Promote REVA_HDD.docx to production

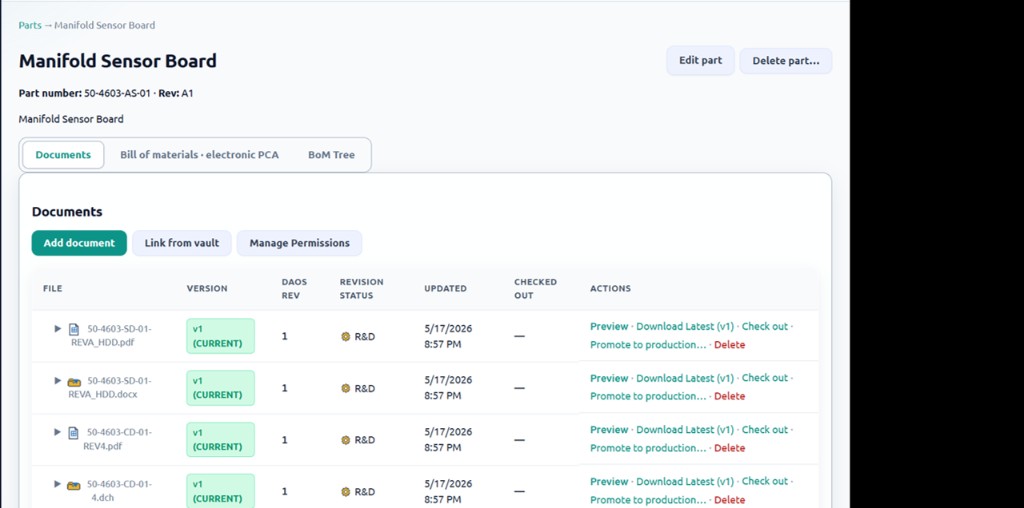point(648,396)
